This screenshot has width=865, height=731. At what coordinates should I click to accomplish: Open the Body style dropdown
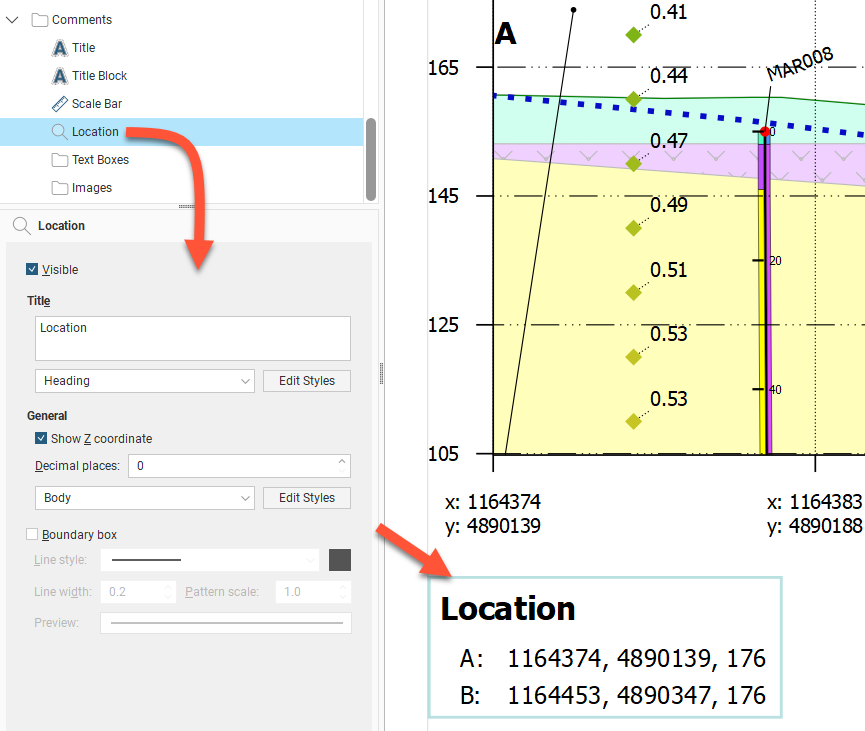coord(145,498)
